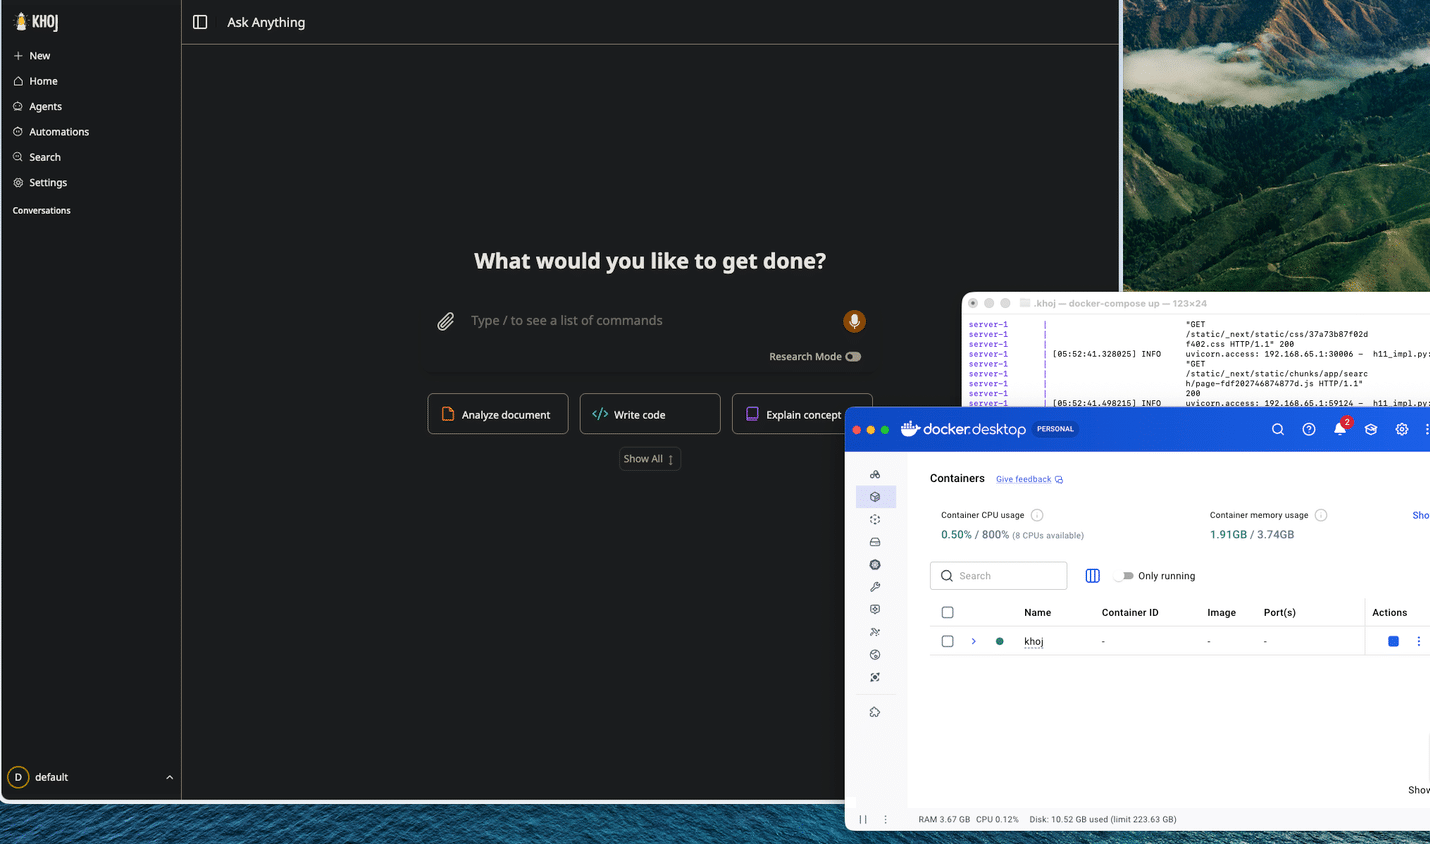Image resolution: width=1430 pixels, height=844 pixels.
Task: Click the info icon beside Container memory usage
Action: [1321, 515]
